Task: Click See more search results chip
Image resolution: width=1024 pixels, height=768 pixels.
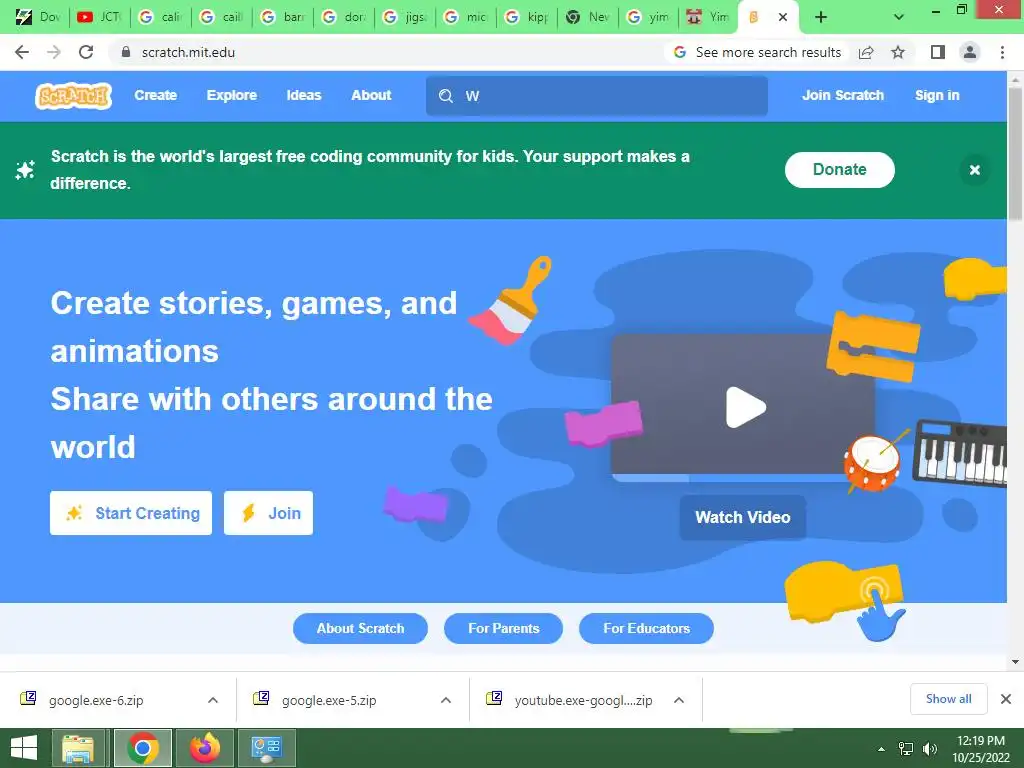Action: pos(758,52)
